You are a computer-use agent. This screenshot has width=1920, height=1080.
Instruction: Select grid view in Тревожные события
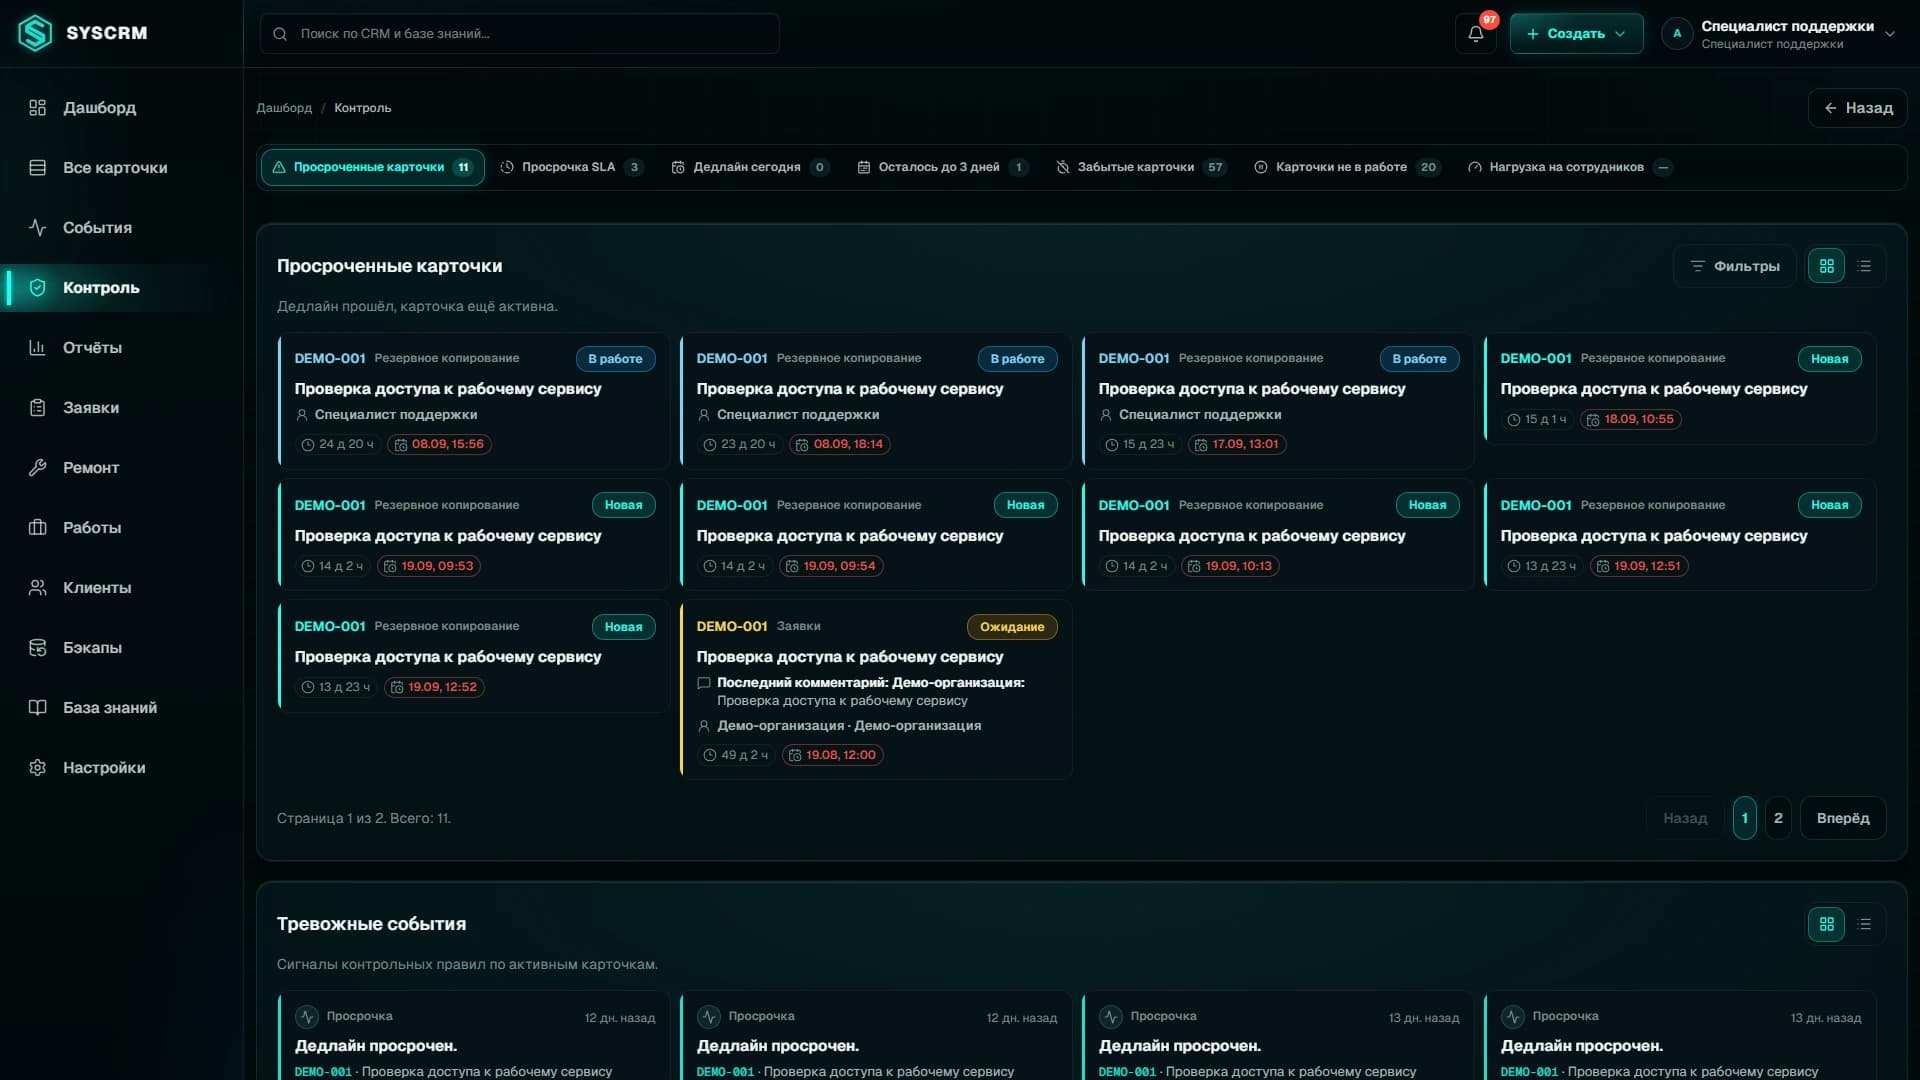[1826, 924]
